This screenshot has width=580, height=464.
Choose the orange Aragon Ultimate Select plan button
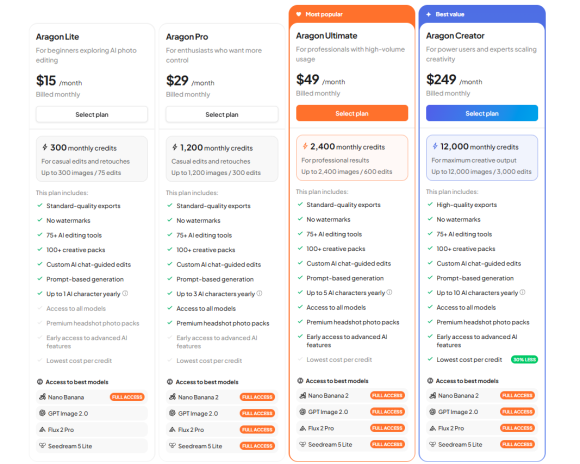point(352,113)
